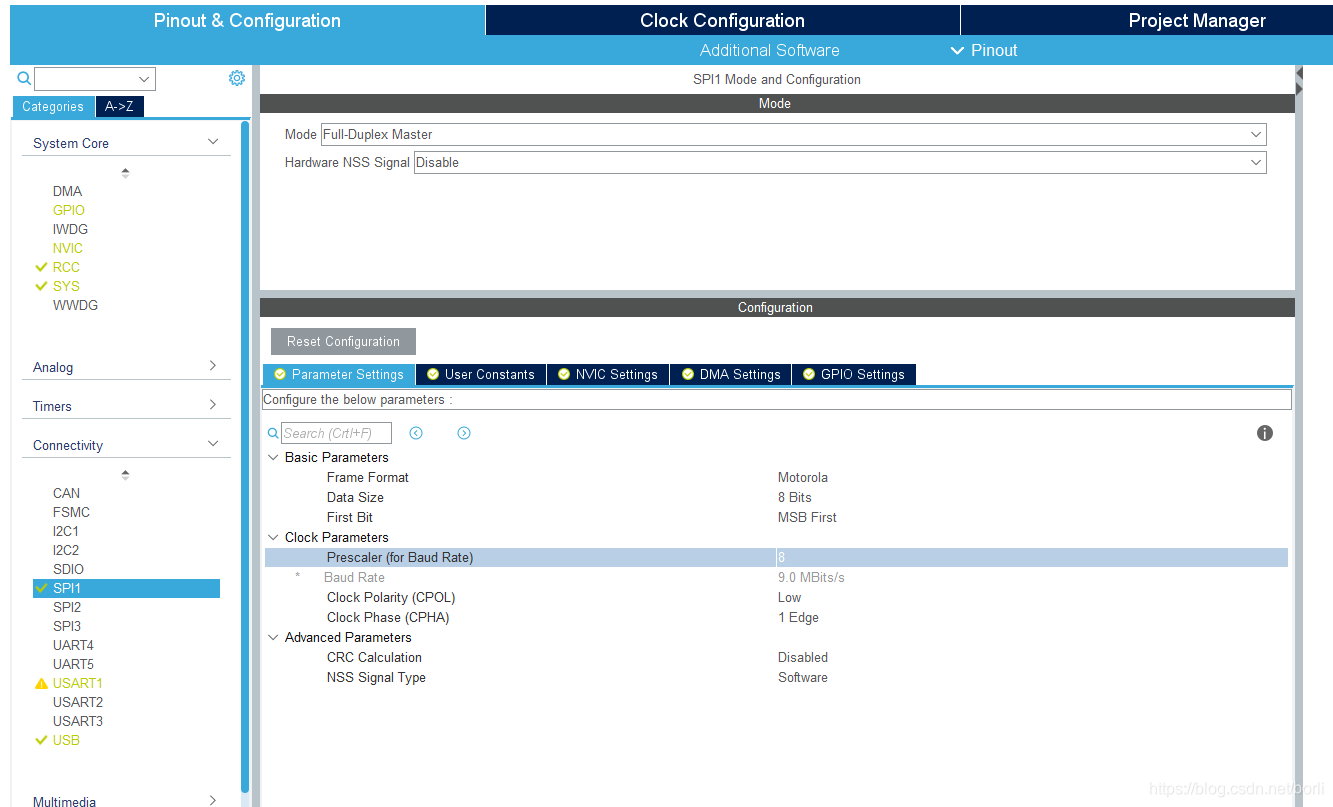Screen dimensions: 1333x807
Task: Open the NVIC Settings tab
Action: (x=608, y=374)
